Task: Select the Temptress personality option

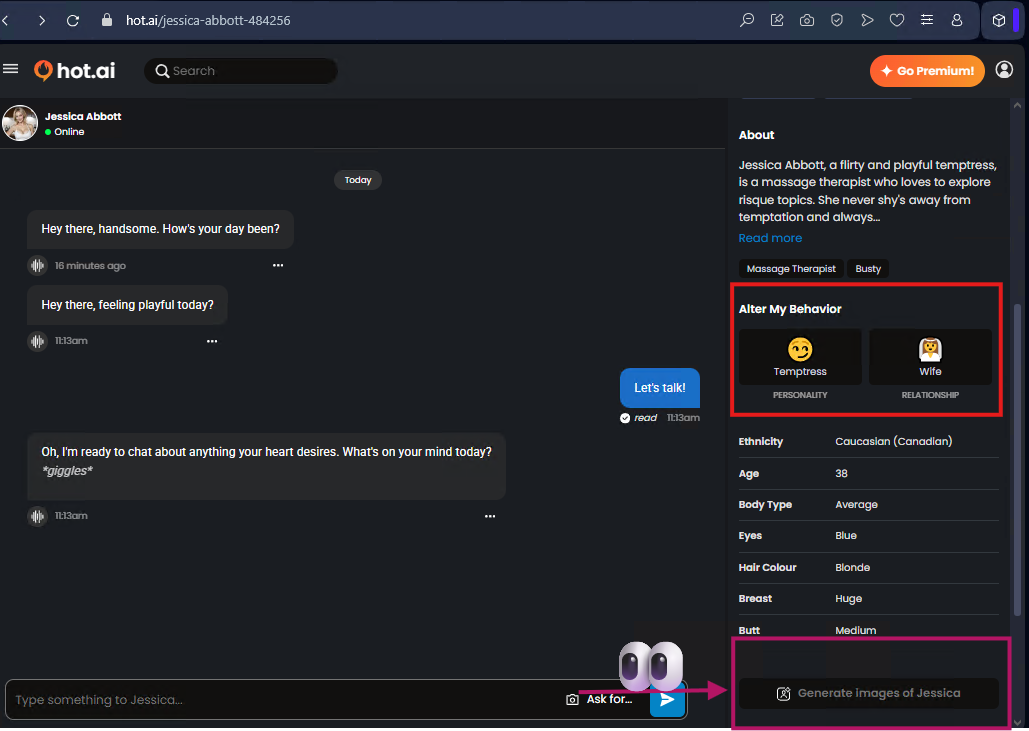Action: (x=800, y=357)
